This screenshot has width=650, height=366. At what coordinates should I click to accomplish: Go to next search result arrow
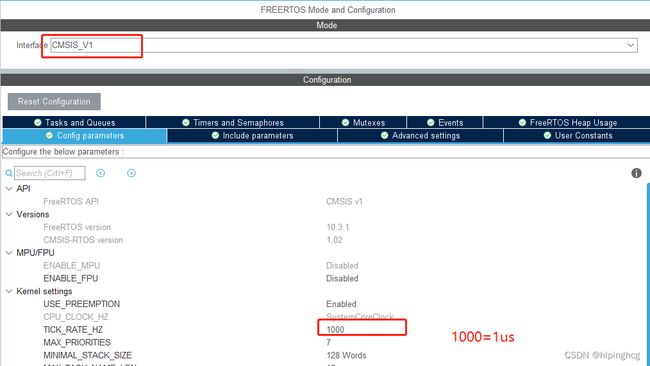pos(131,173)
